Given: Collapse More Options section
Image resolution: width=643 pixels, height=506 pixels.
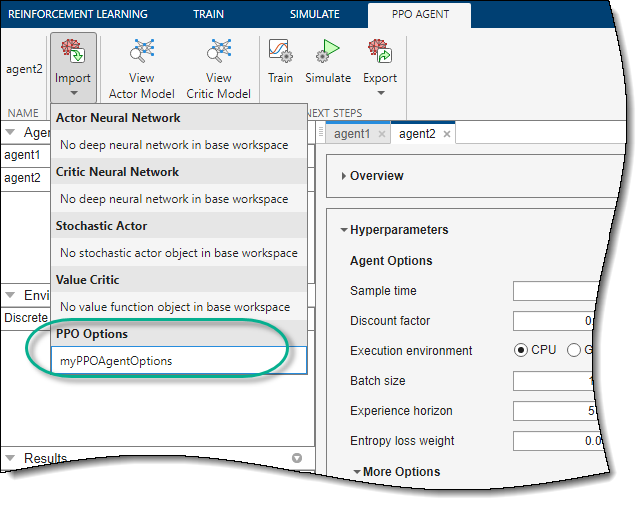Looking at the screenshot, I should coord(358,472).
